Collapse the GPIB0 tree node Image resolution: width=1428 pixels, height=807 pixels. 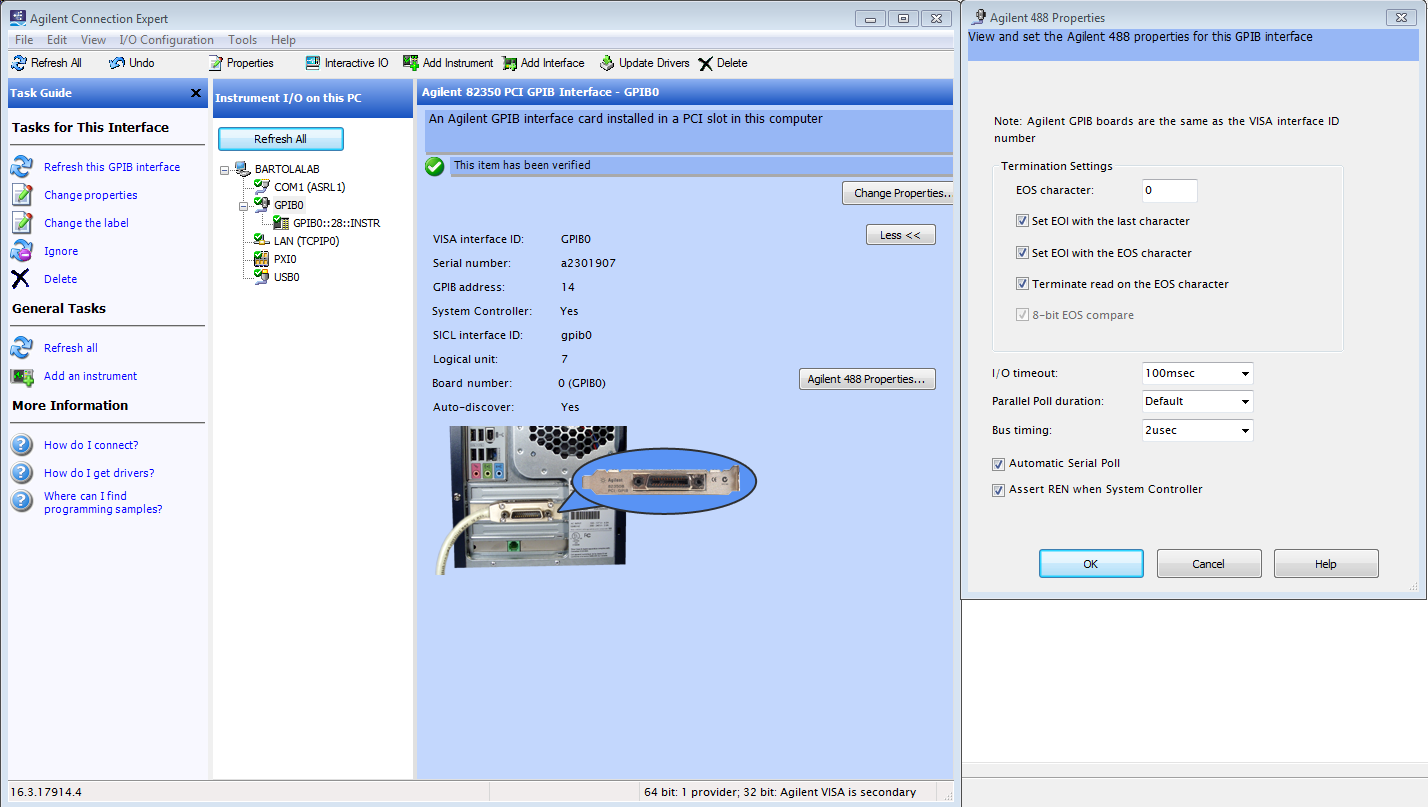point(245,205)
